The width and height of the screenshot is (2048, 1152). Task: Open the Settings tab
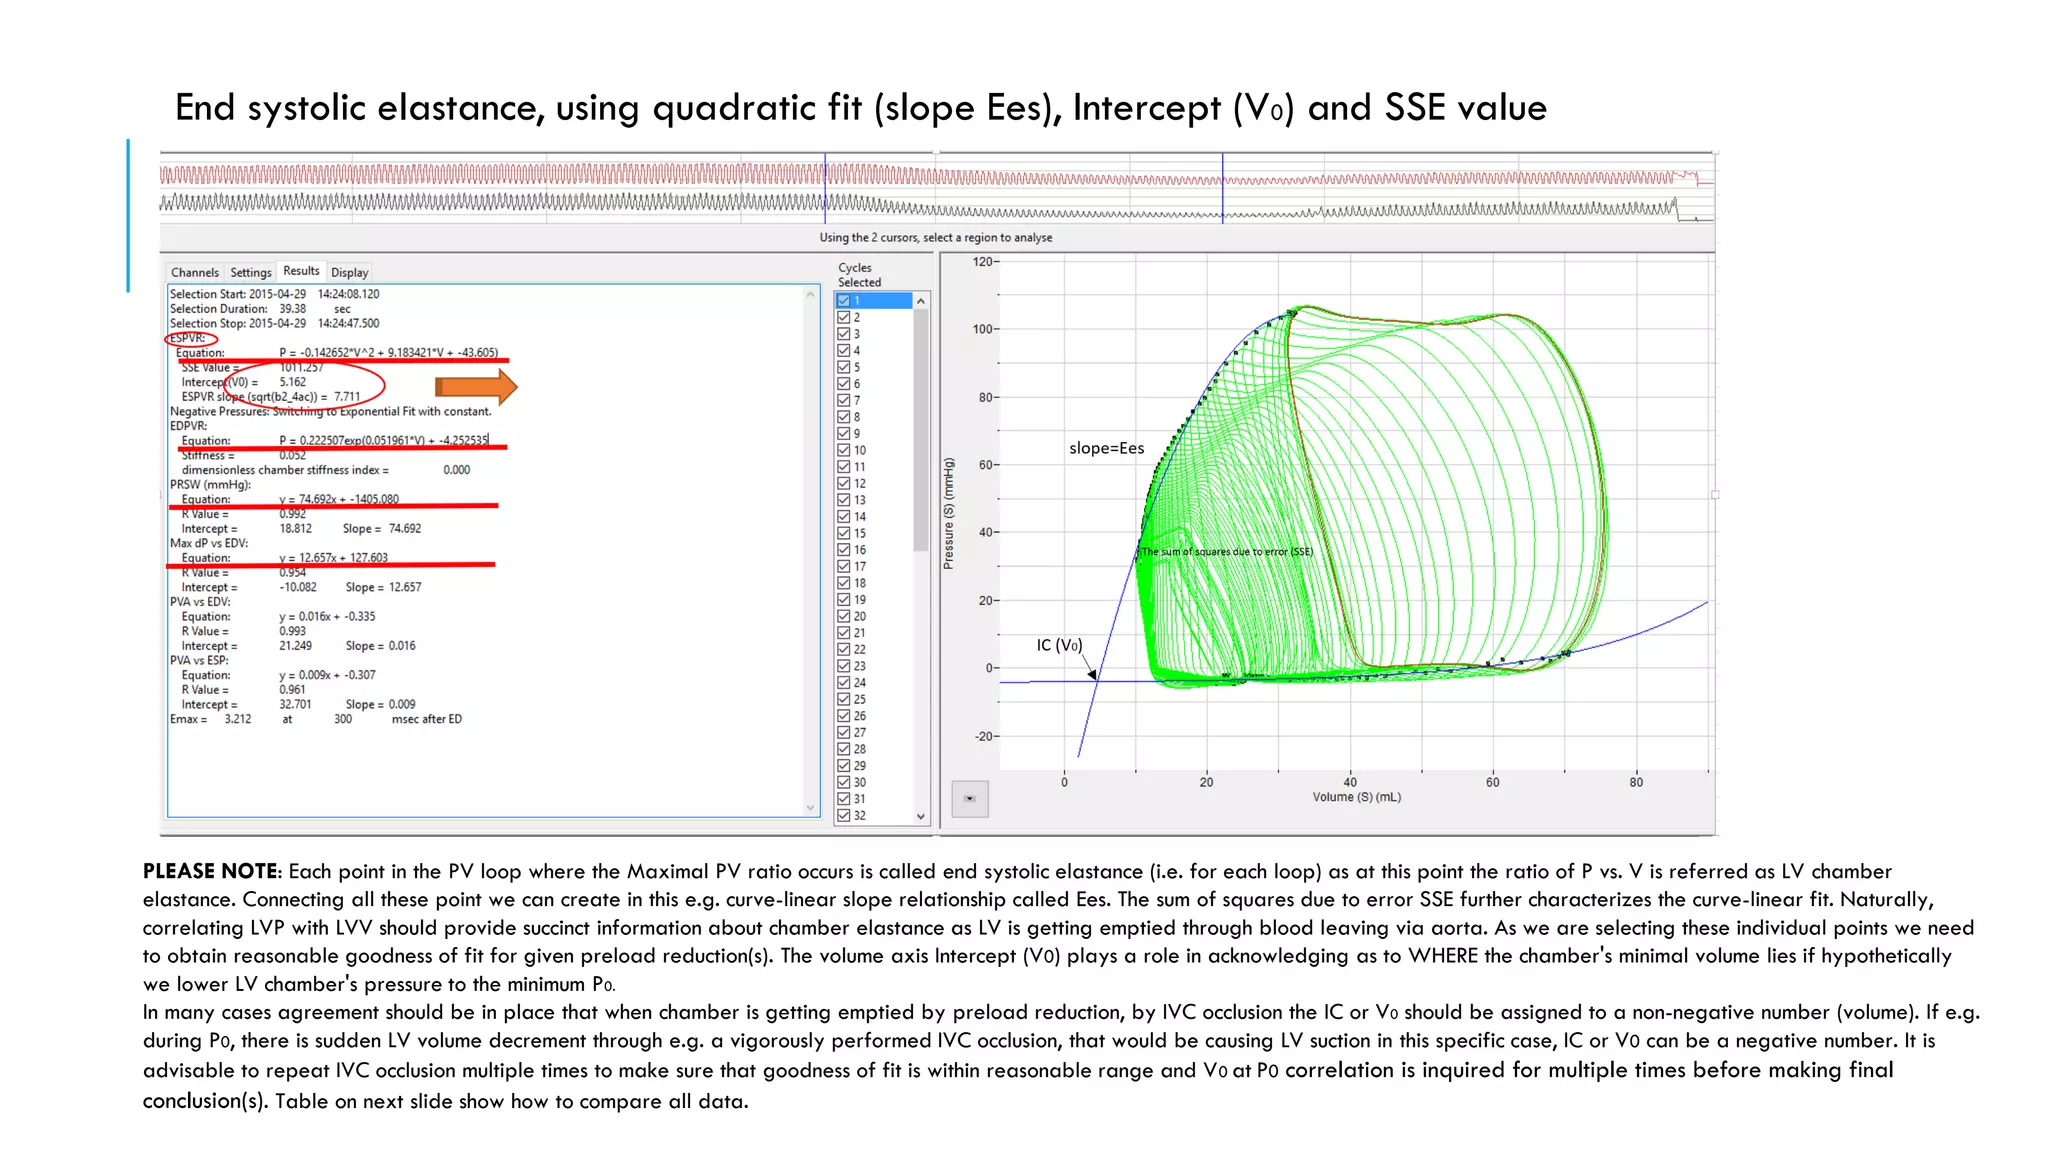[250, 272]
